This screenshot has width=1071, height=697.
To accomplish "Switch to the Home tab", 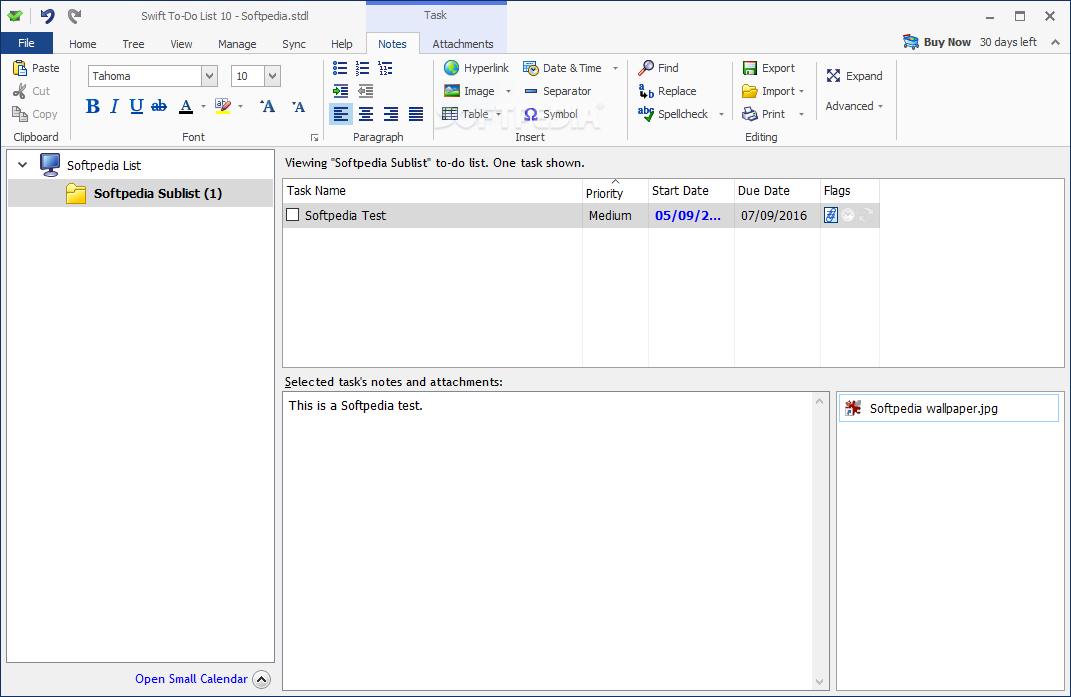I will pos(83,44).
